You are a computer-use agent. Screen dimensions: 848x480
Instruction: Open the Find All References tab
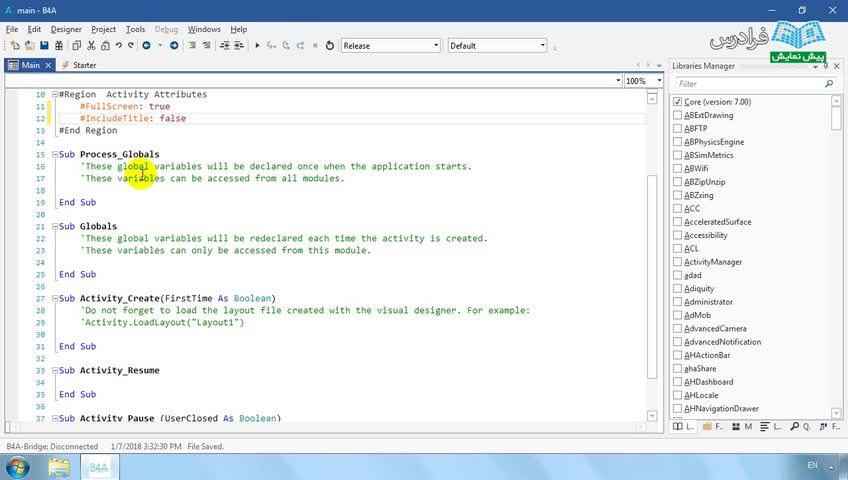click(829, 426)
